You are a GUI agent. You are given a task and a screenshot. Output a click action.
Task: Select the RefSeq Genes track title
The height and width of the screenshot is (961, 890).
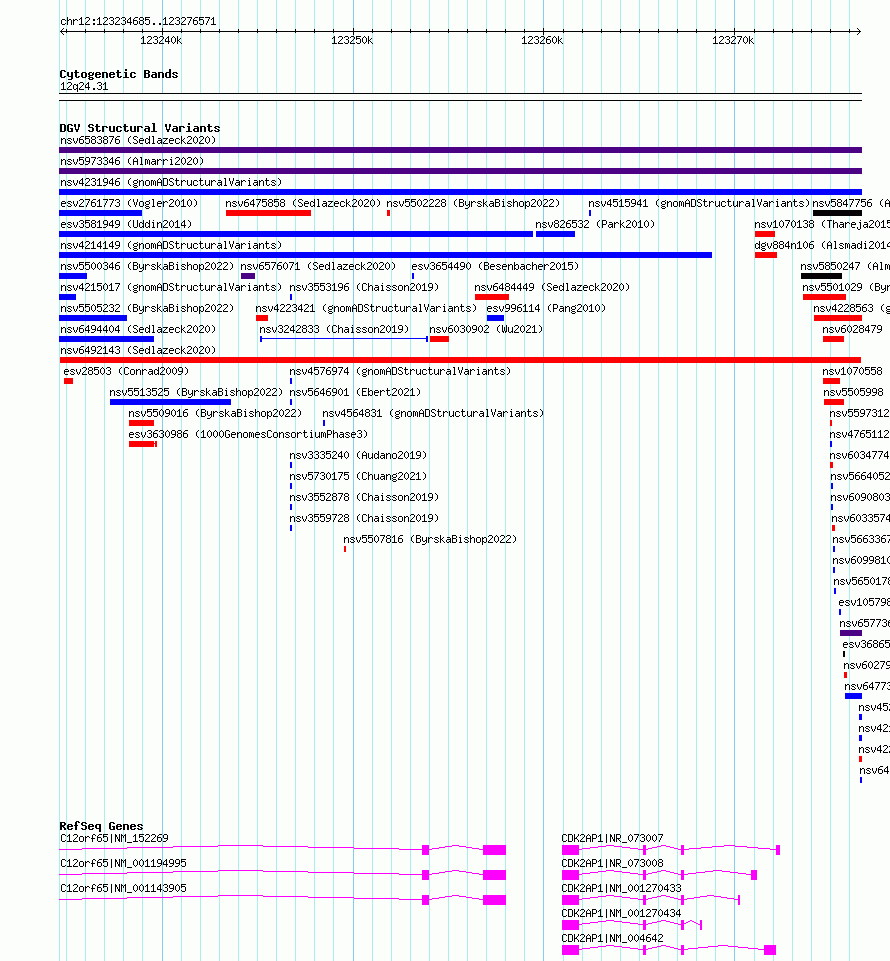(x=101, y=826)
